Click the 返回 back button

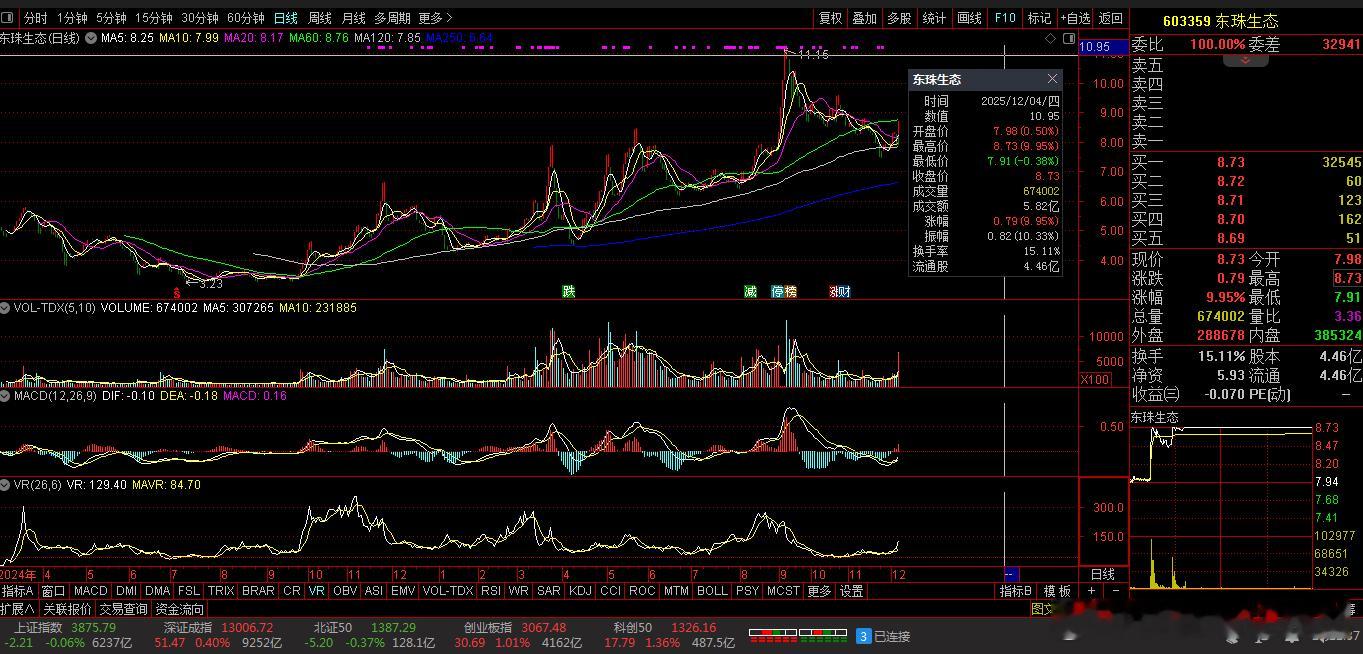(1110, 18)
